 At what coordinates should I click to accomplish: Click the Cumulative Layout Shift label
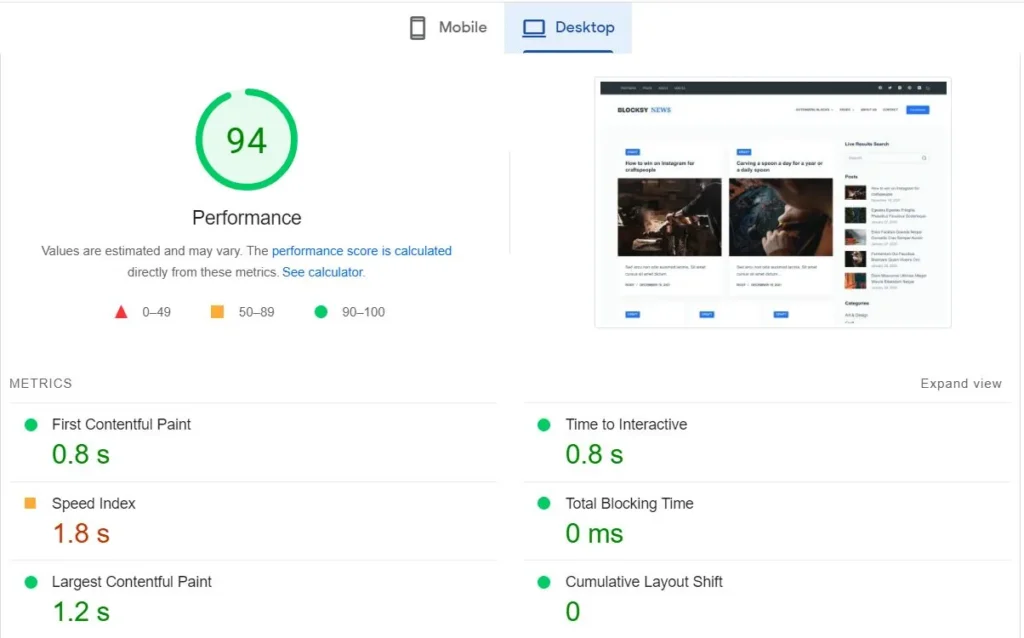(x=644, y=582)
